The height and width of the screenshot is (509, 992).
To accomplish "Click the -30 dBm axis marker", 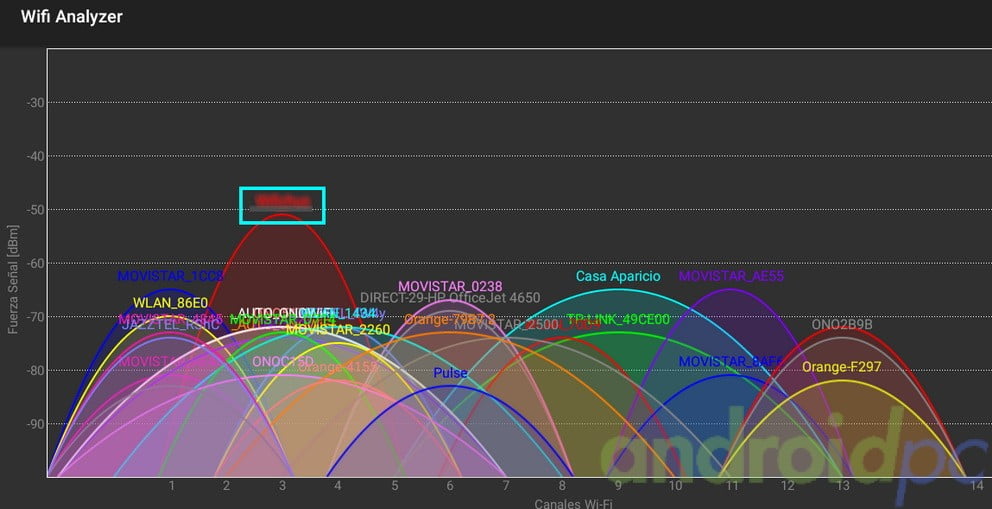I will click(36, 102).
